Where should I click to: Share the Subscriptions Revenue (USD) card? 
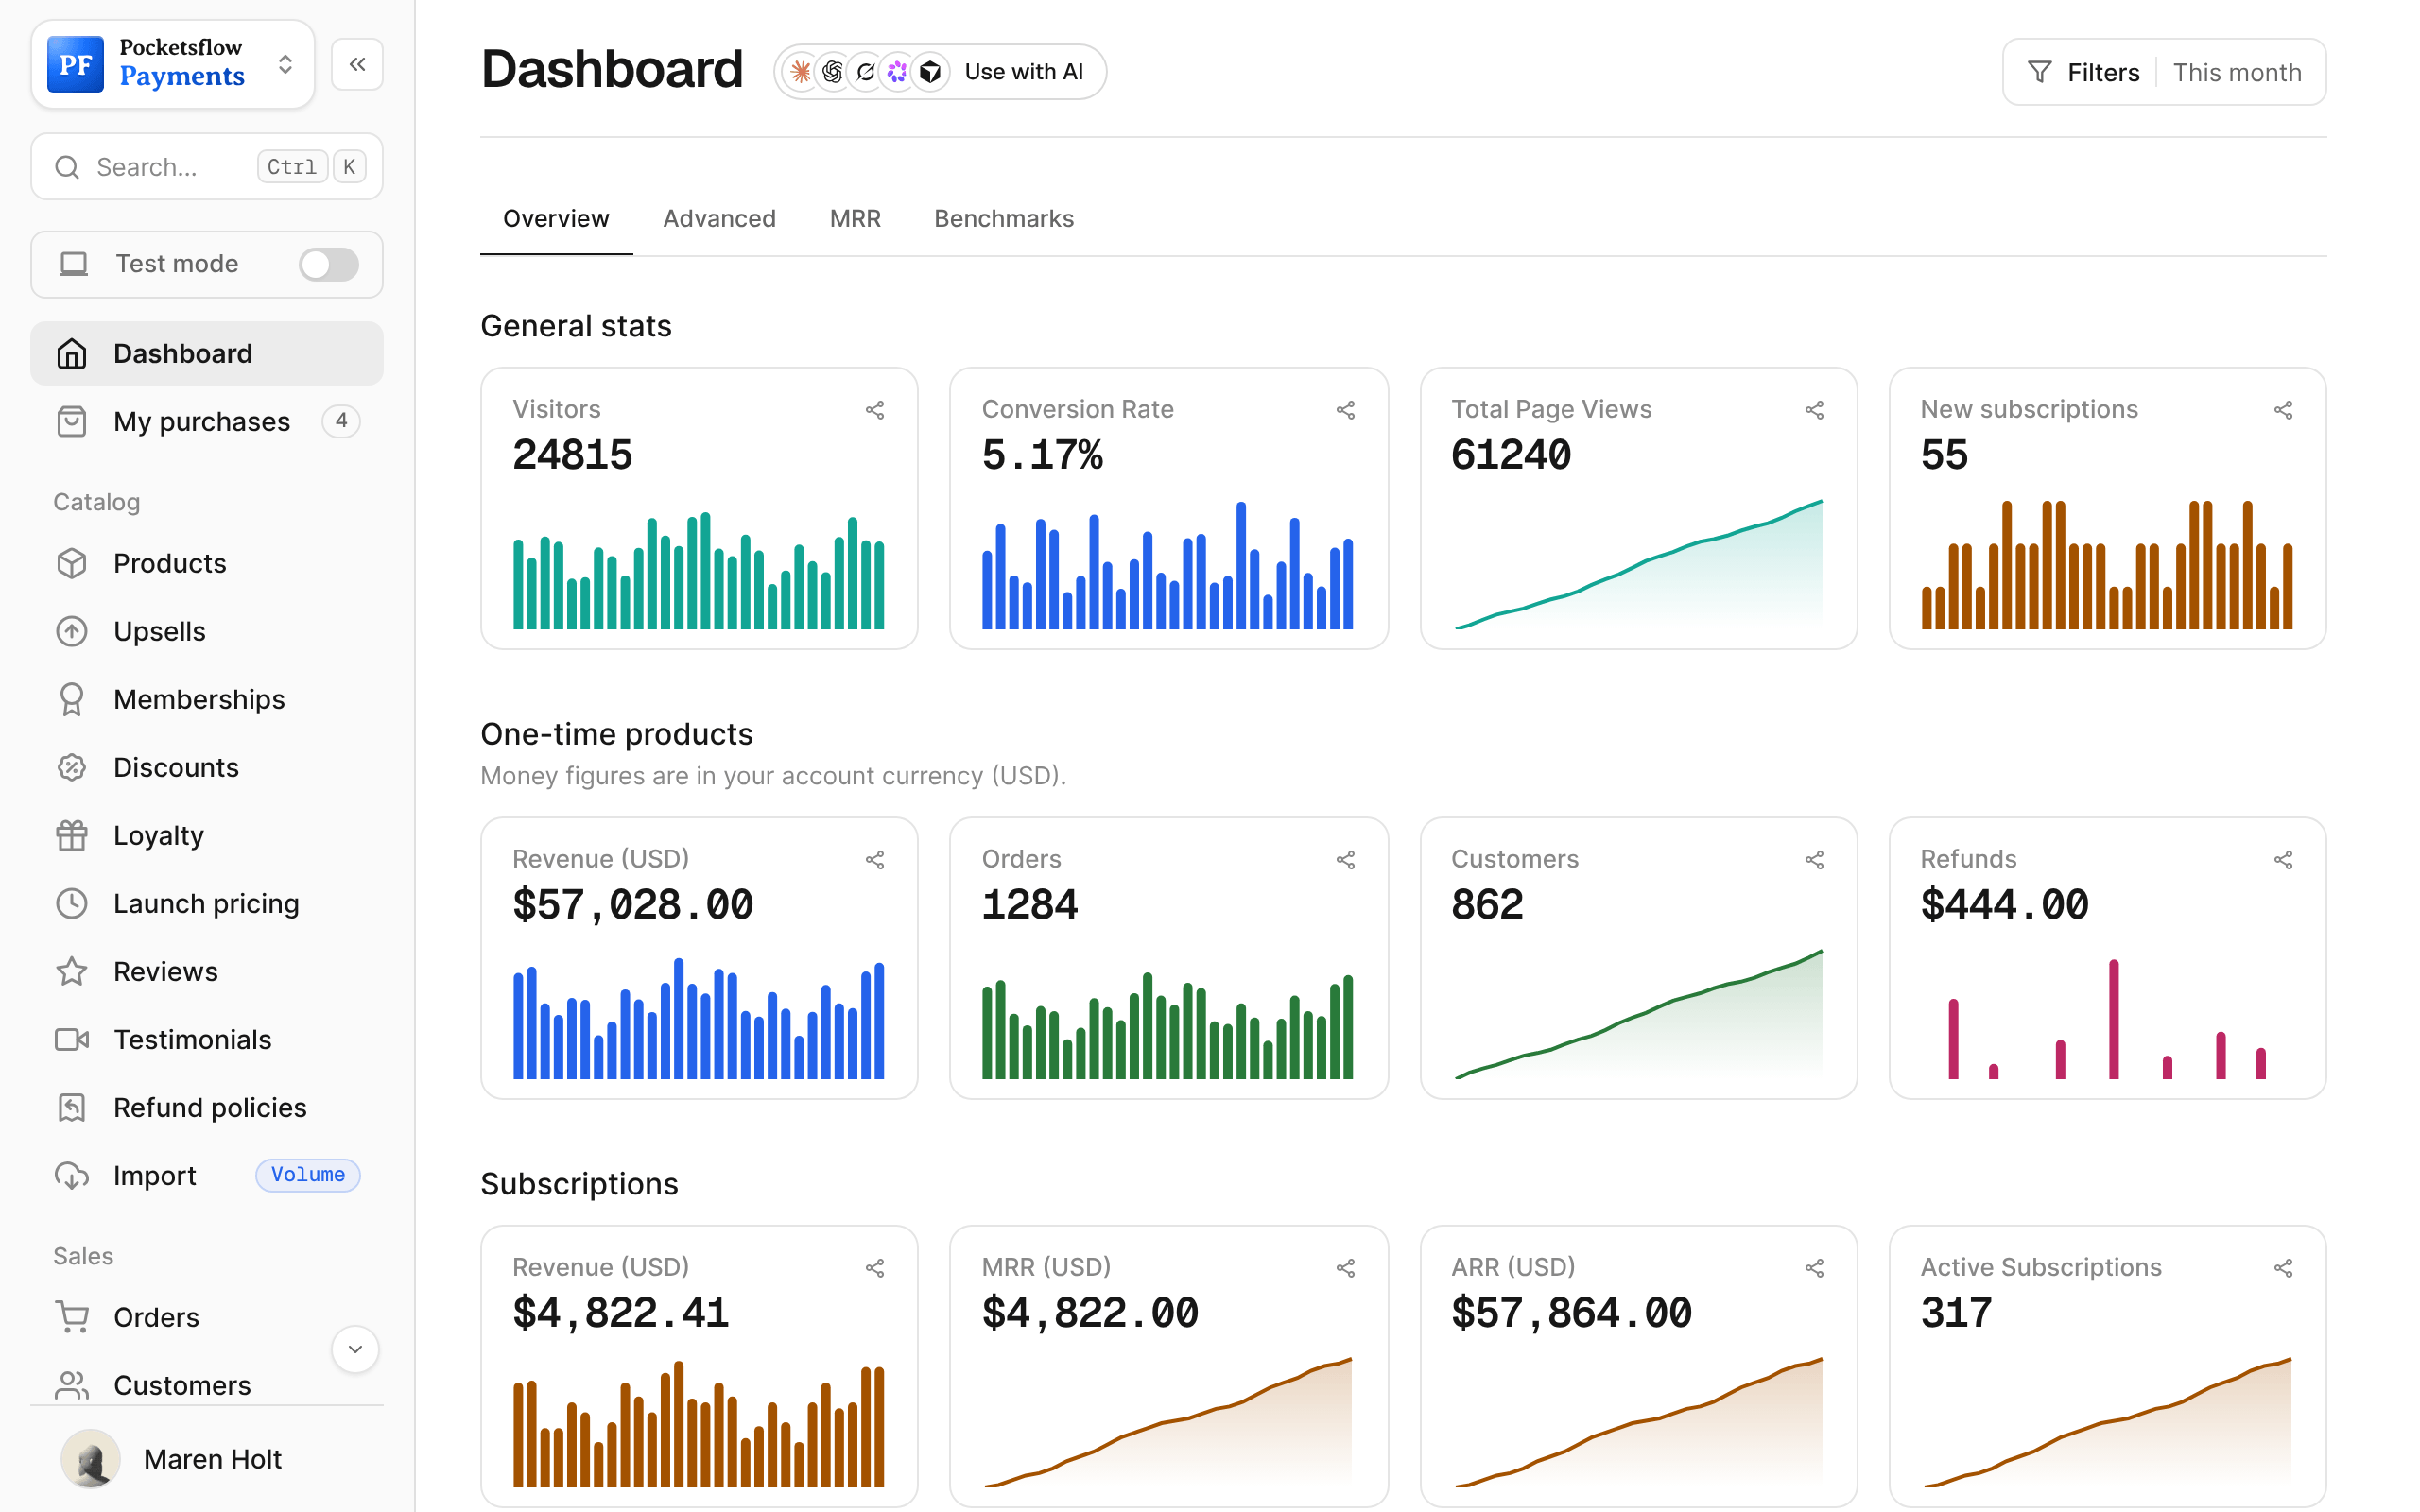(x=875, y=1268)
